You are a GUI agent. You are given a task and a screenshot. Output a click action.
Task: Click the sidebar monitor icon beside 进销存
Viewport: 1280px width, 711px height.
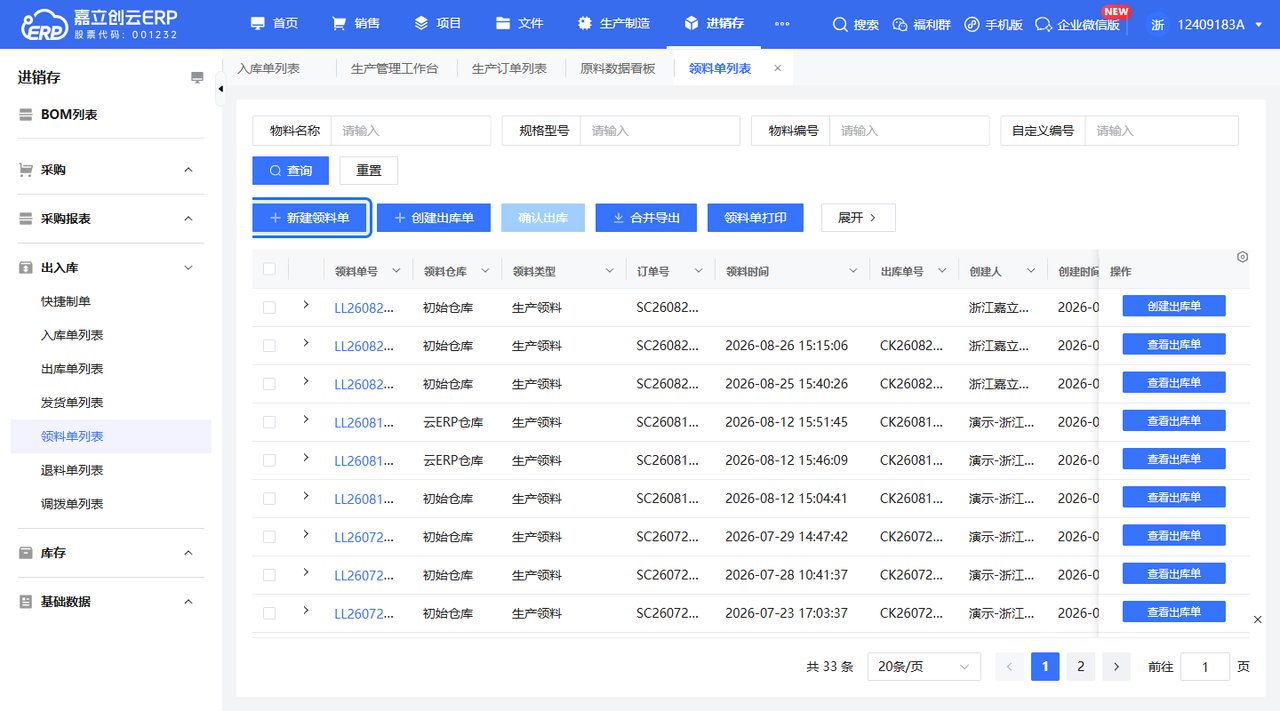click(x=197, y=78)
